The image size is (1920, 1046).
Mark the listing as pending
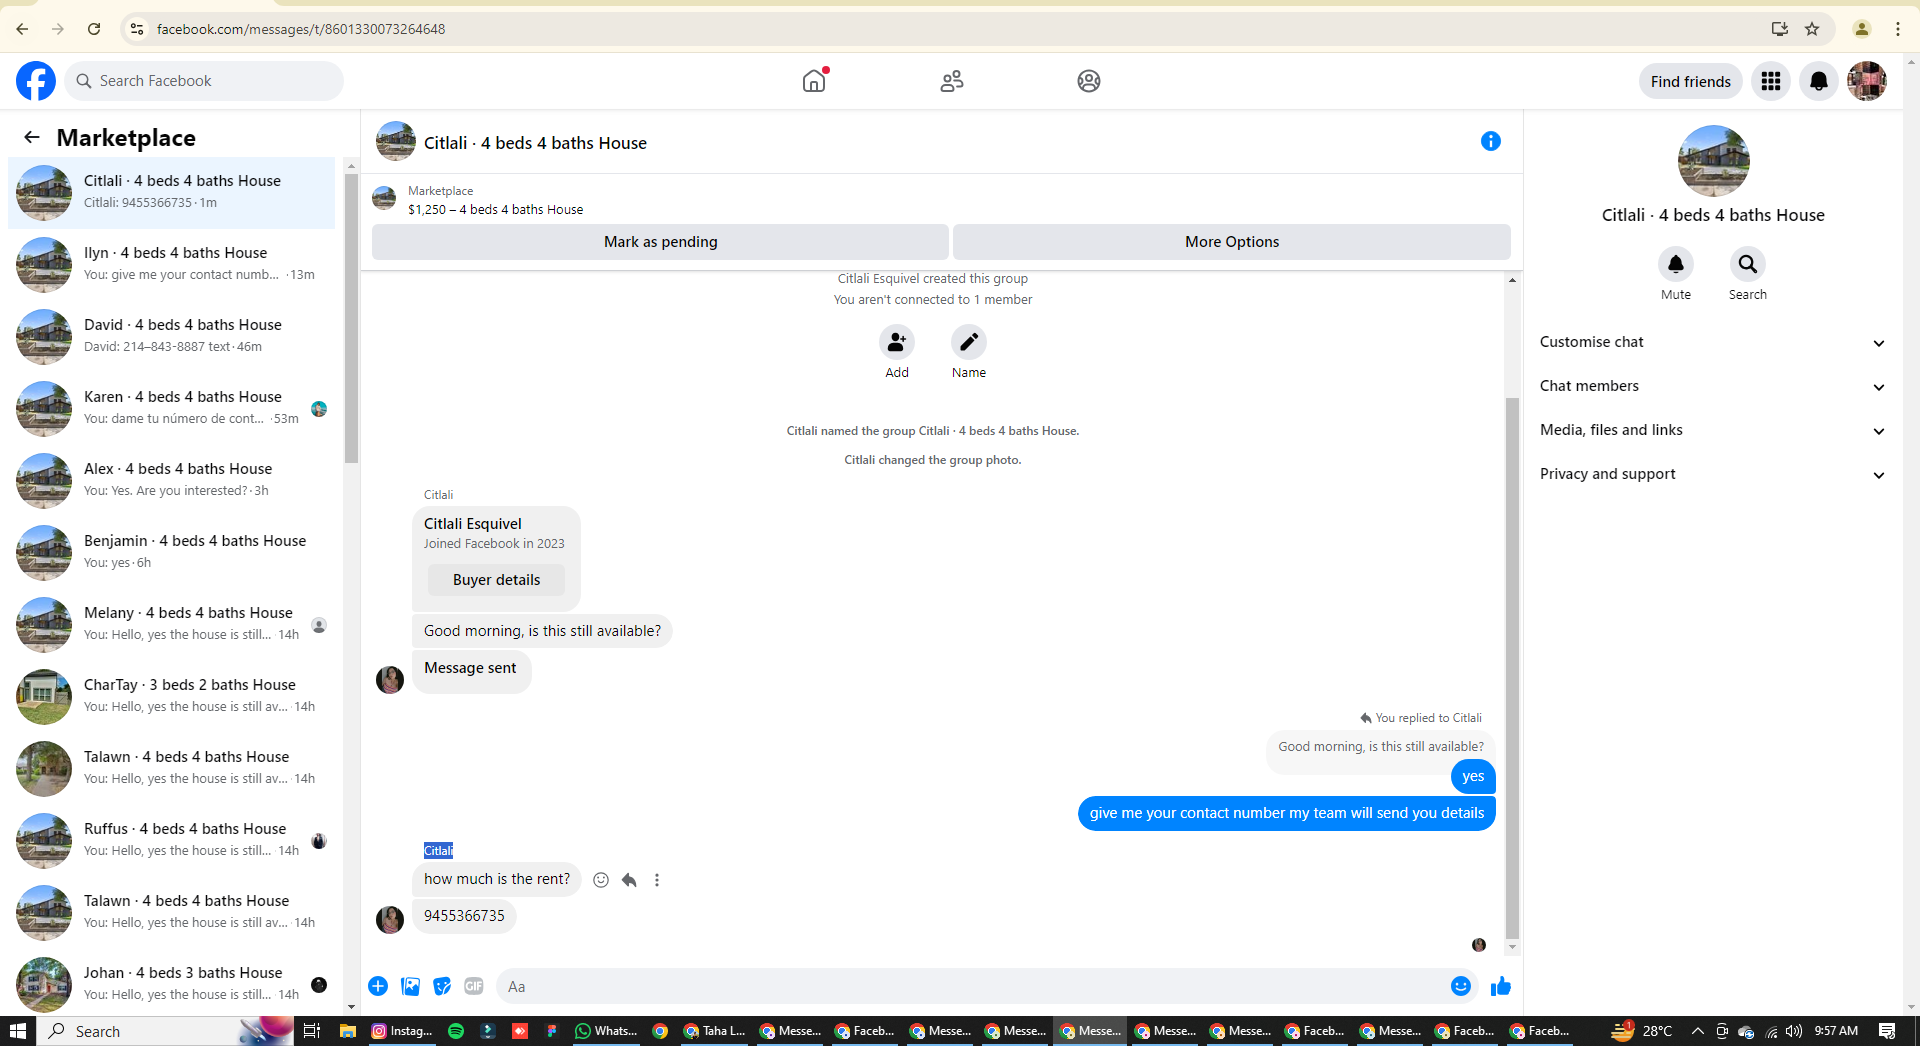(660, 242)
